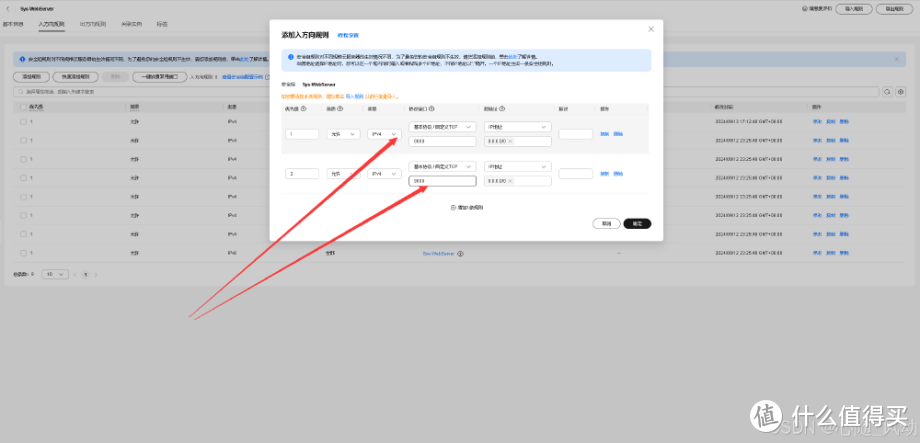Screen dimensions: 920x443
Task: Click help icon beside 策略 column header
Action: [340, 109]
